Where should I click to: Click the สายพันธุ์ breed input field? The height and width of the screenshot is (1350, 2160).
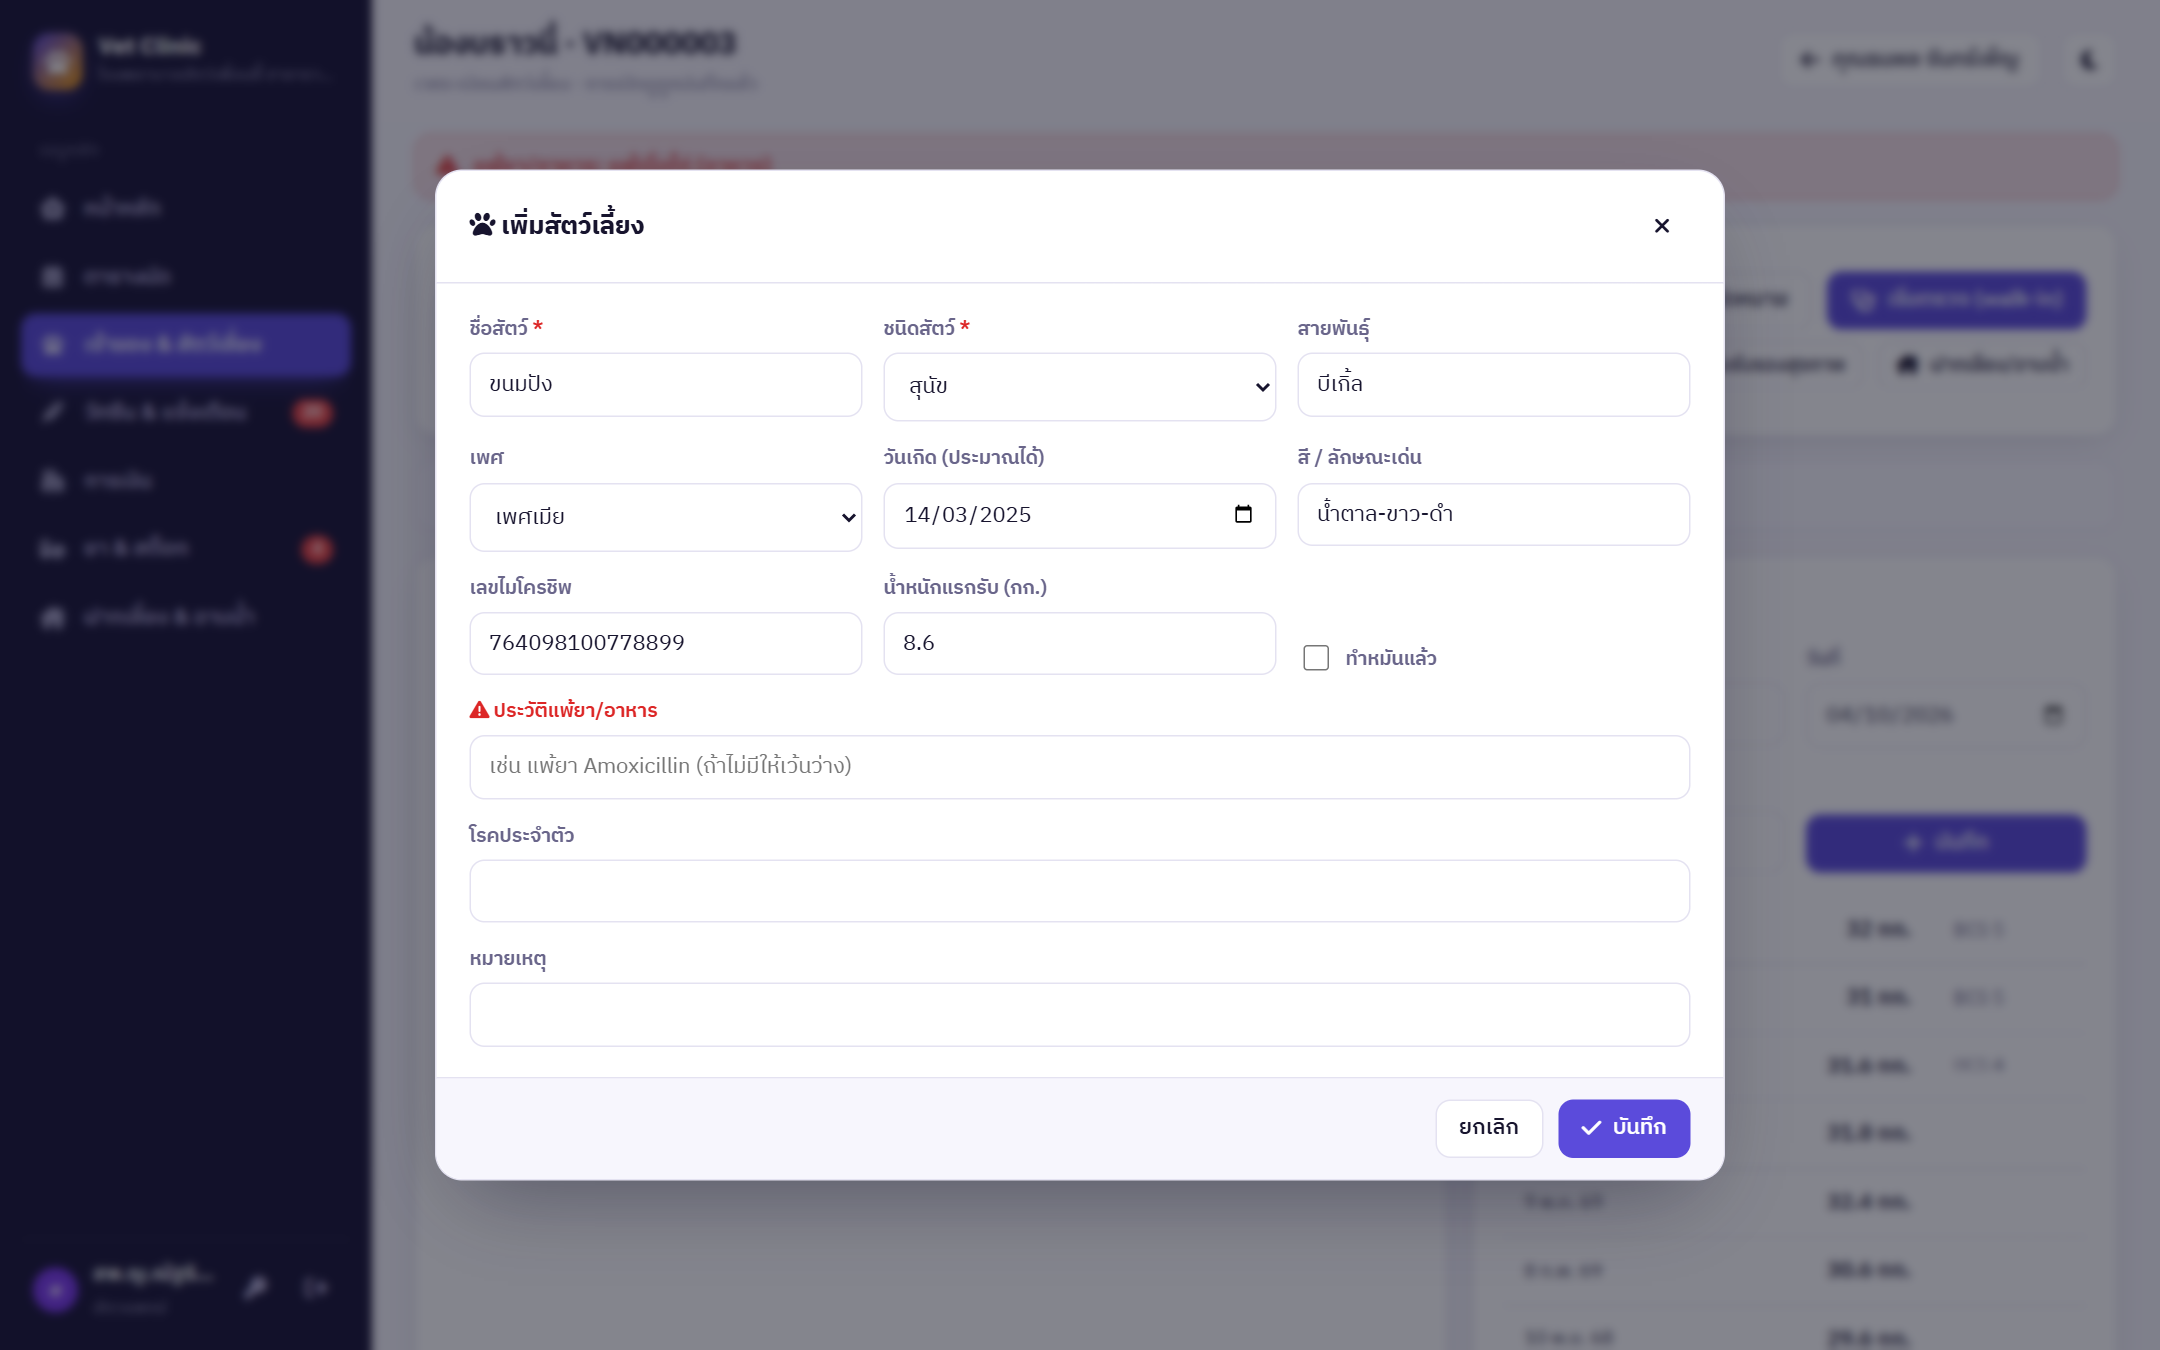[1493, 385]
